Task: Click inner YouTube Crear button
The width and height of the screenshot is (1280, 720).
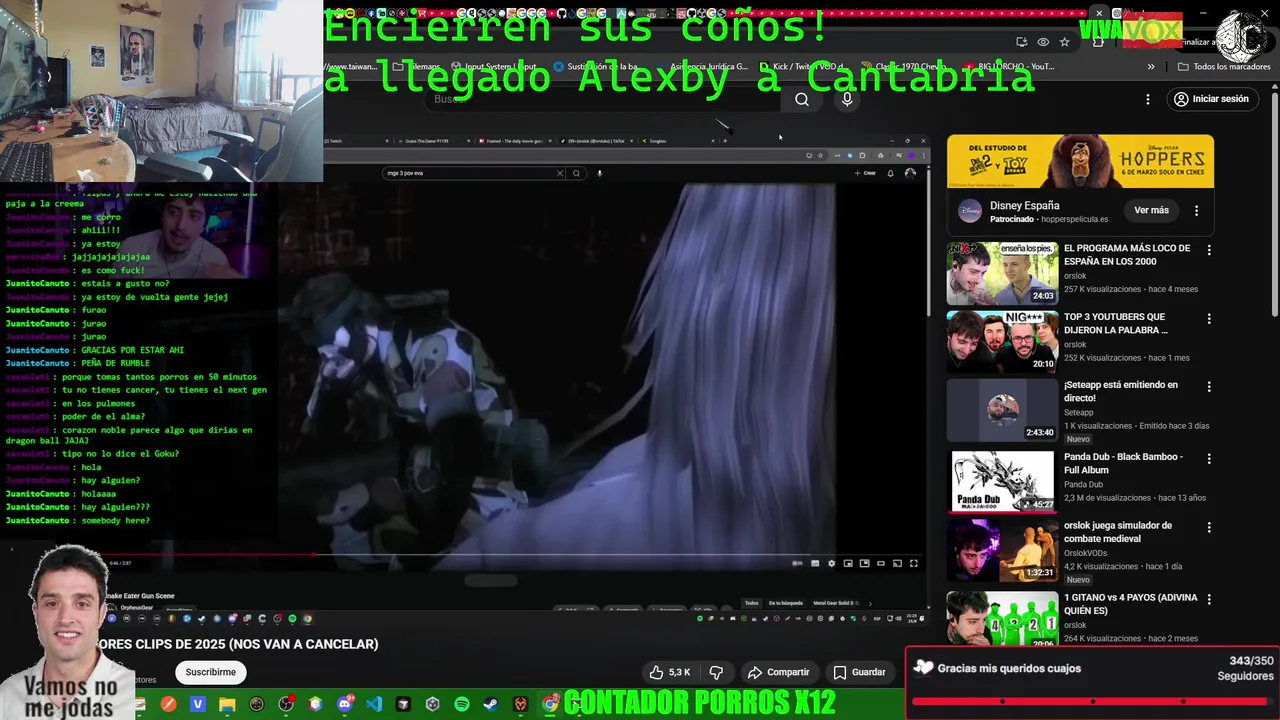Action: coord(865,173)
